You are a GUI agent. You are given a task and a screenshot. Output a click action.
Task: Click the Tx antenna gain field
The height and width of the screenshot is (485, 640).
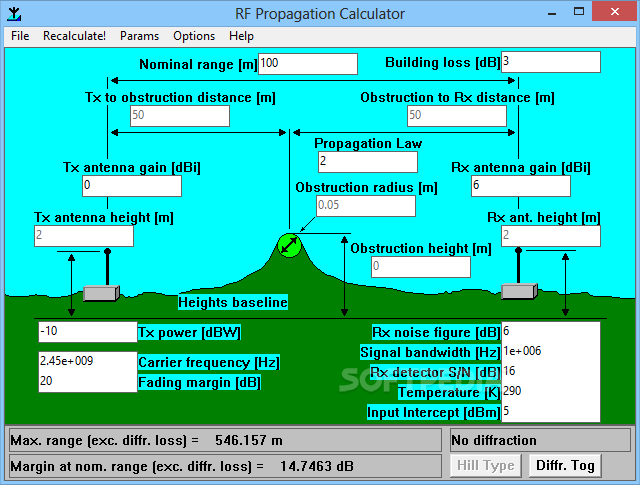pyautogui.click(x=132, y=186)
